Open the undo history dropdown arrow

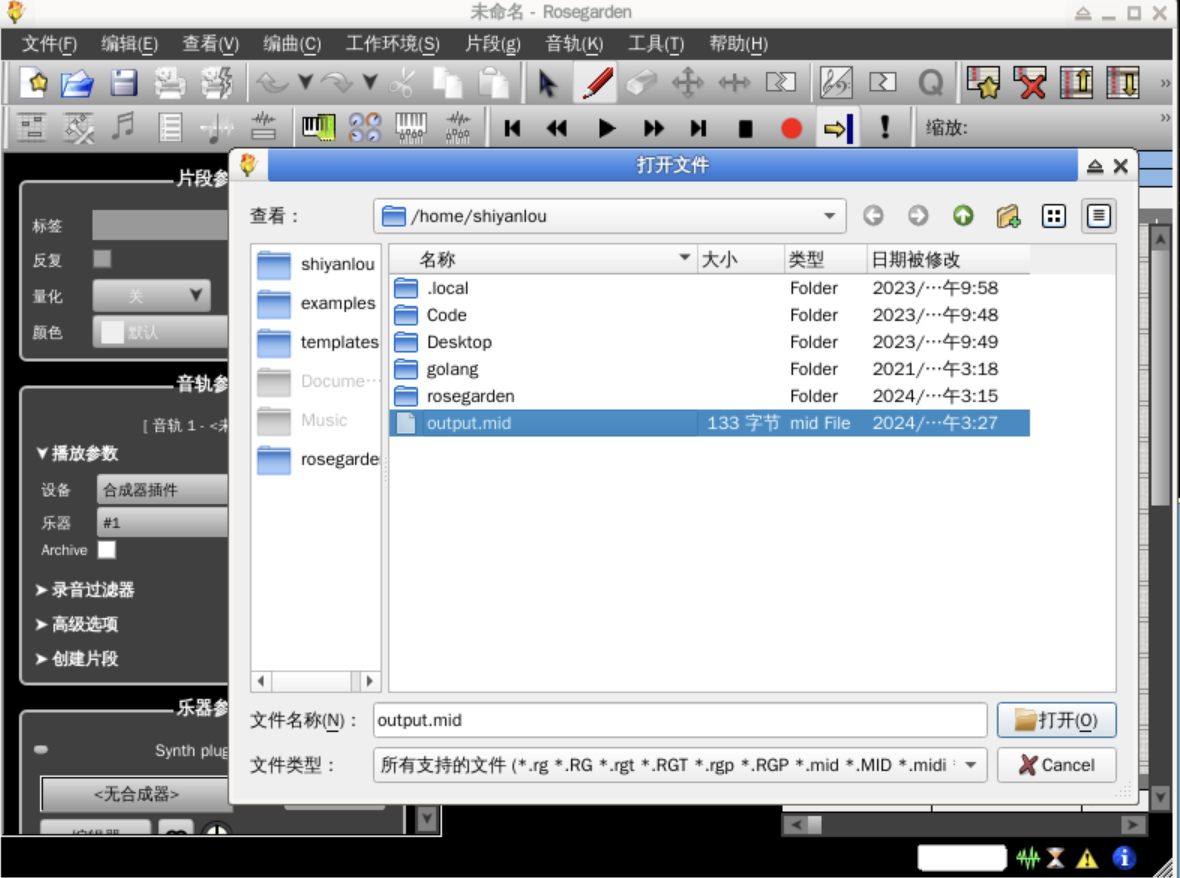pos(305,81)
